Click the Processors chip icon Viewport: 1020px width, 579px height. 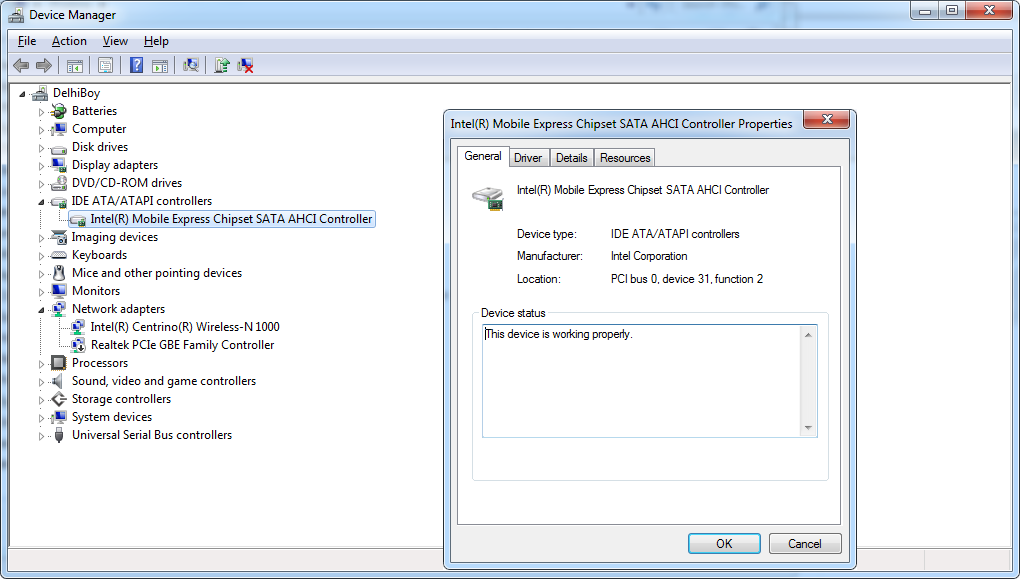click(59, 363)
